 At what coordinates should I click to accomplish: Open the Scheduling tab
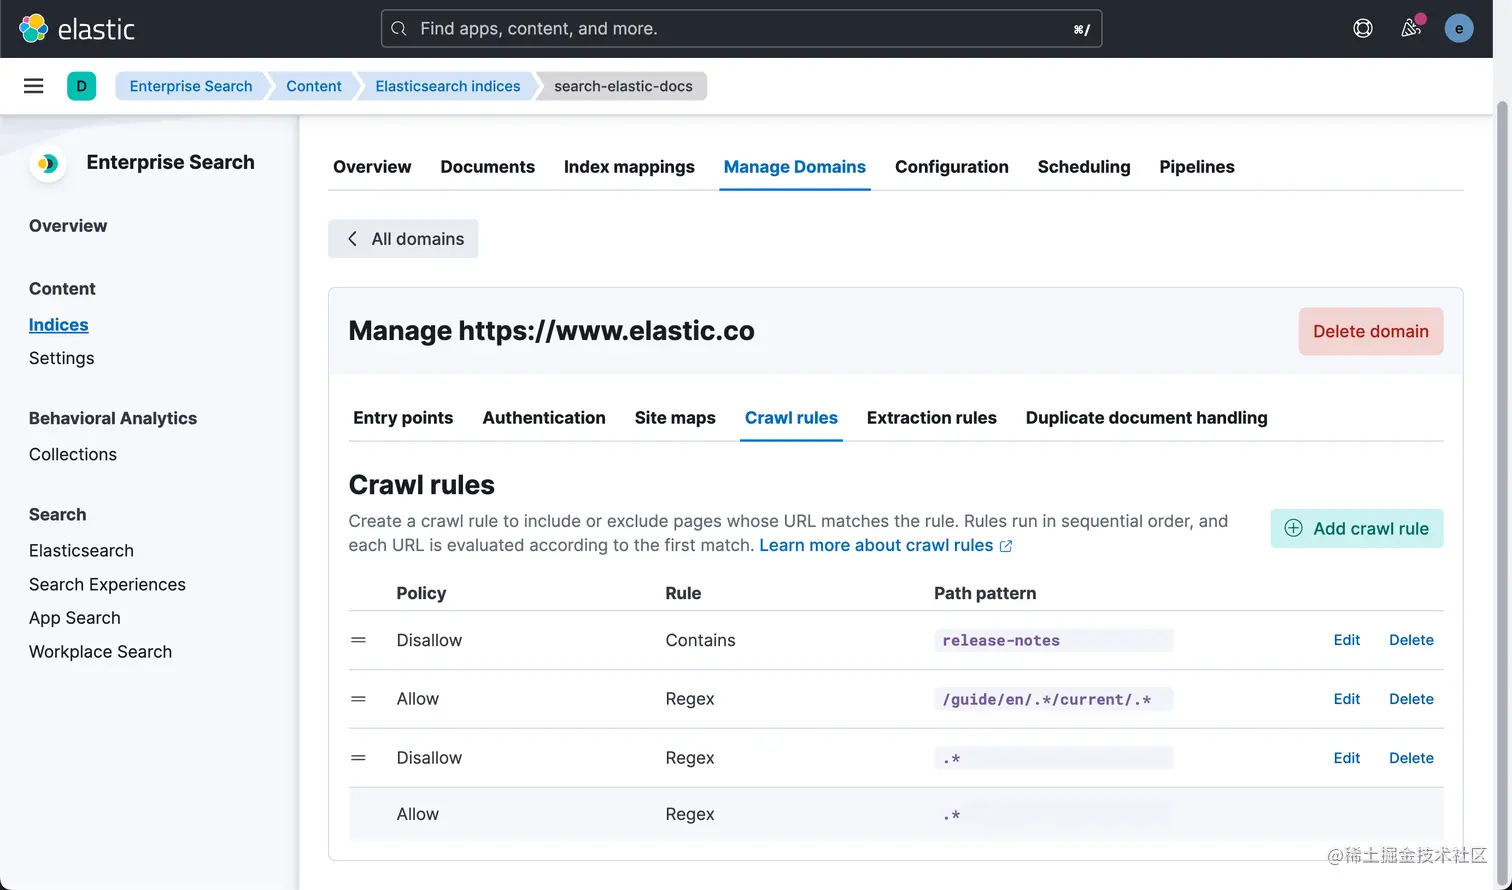(x=1084, y=167)
